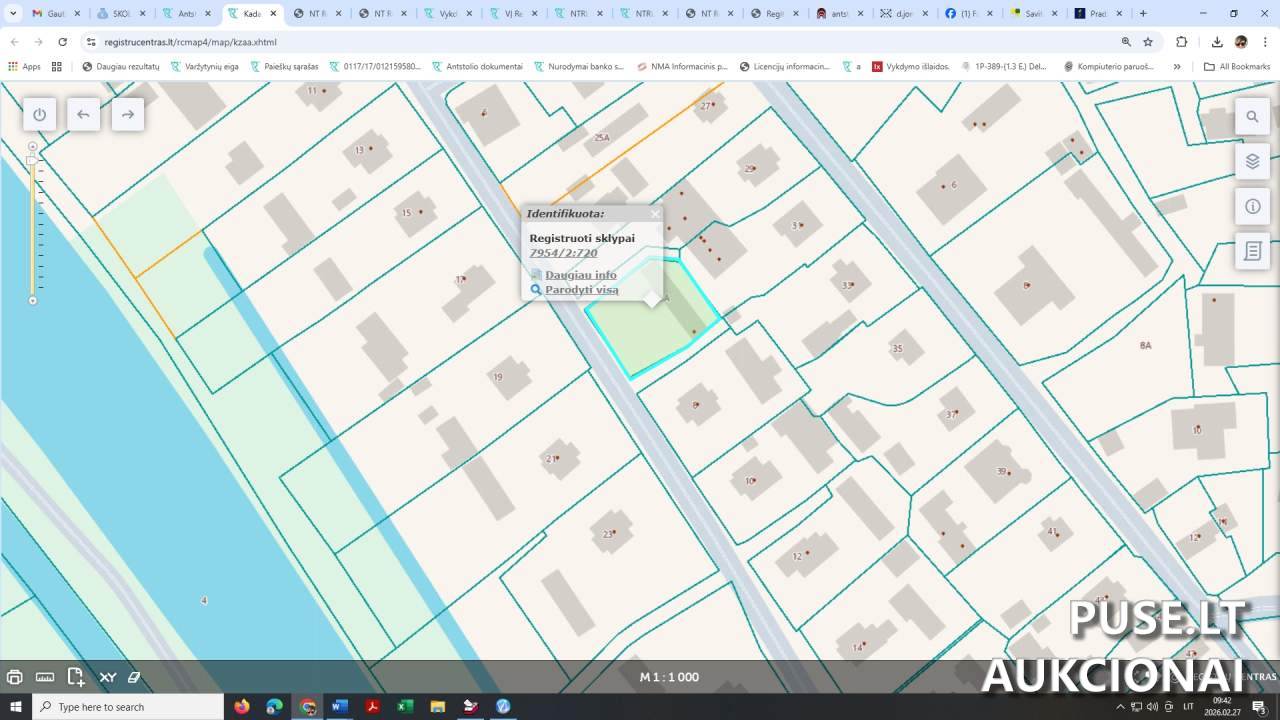Viewport: 1280px width, 720px height.
Task: Select the eraser clear tool
Action: (134, 677)
